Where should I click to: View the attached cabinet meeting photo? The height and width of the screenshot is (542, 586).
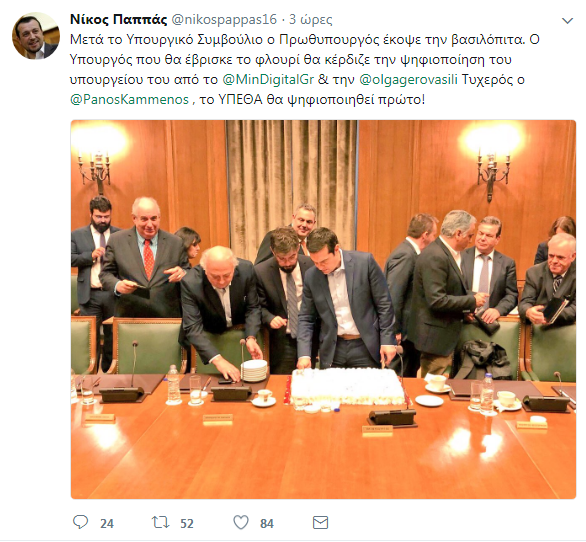tap(323, 309)
